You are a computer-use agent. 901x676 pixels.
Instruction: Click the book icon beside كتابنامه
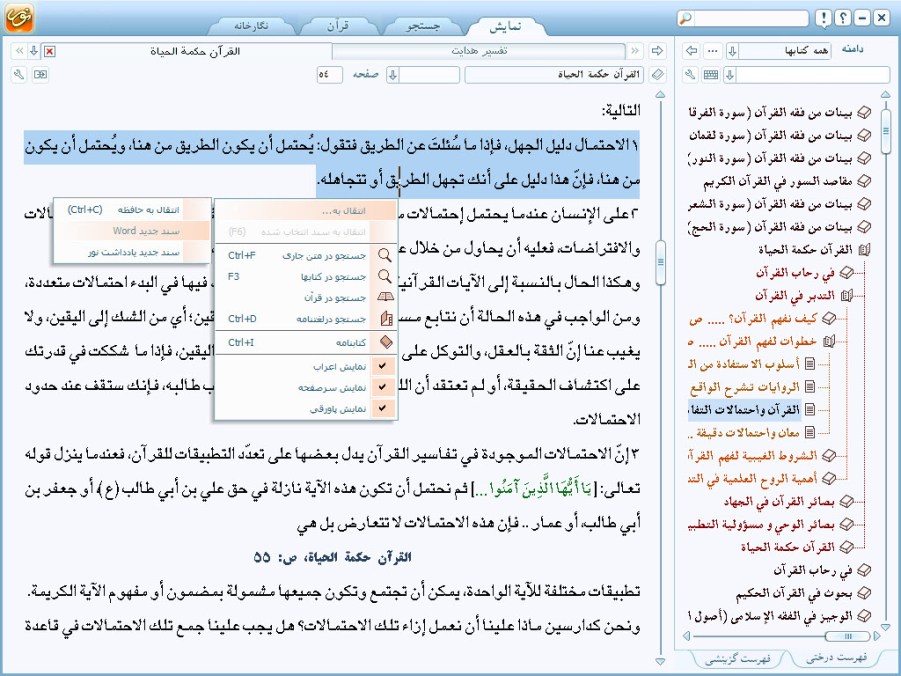386,343
